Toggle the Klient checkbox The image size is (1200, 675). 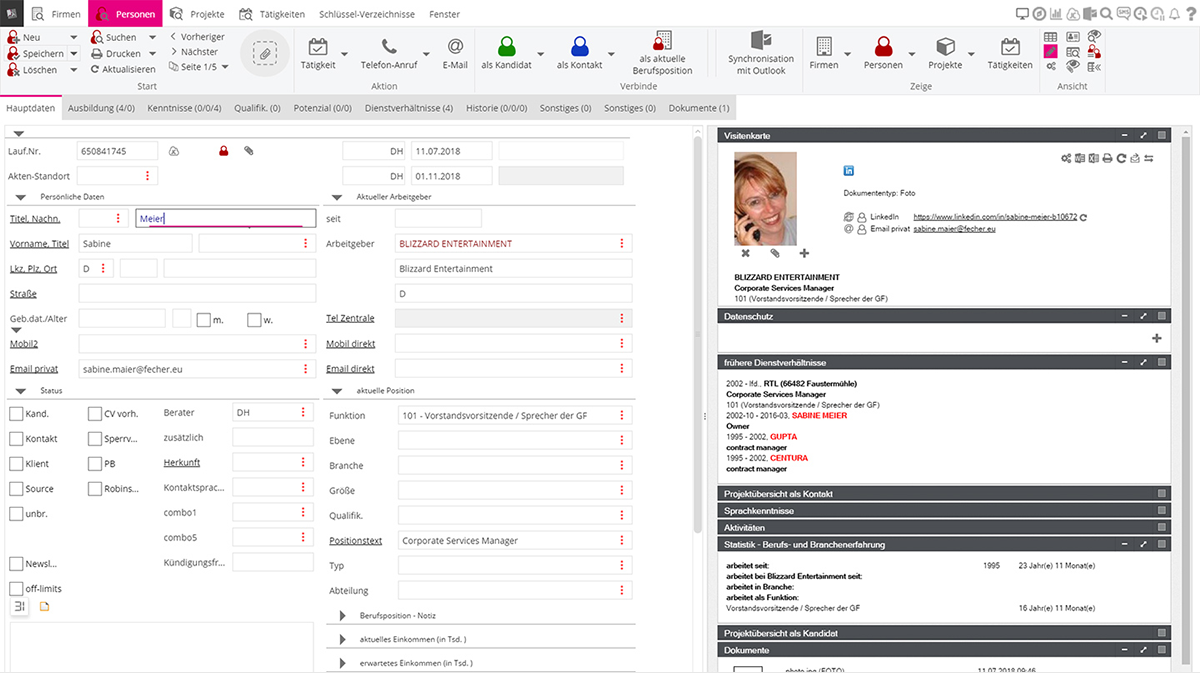coord(16,463)
